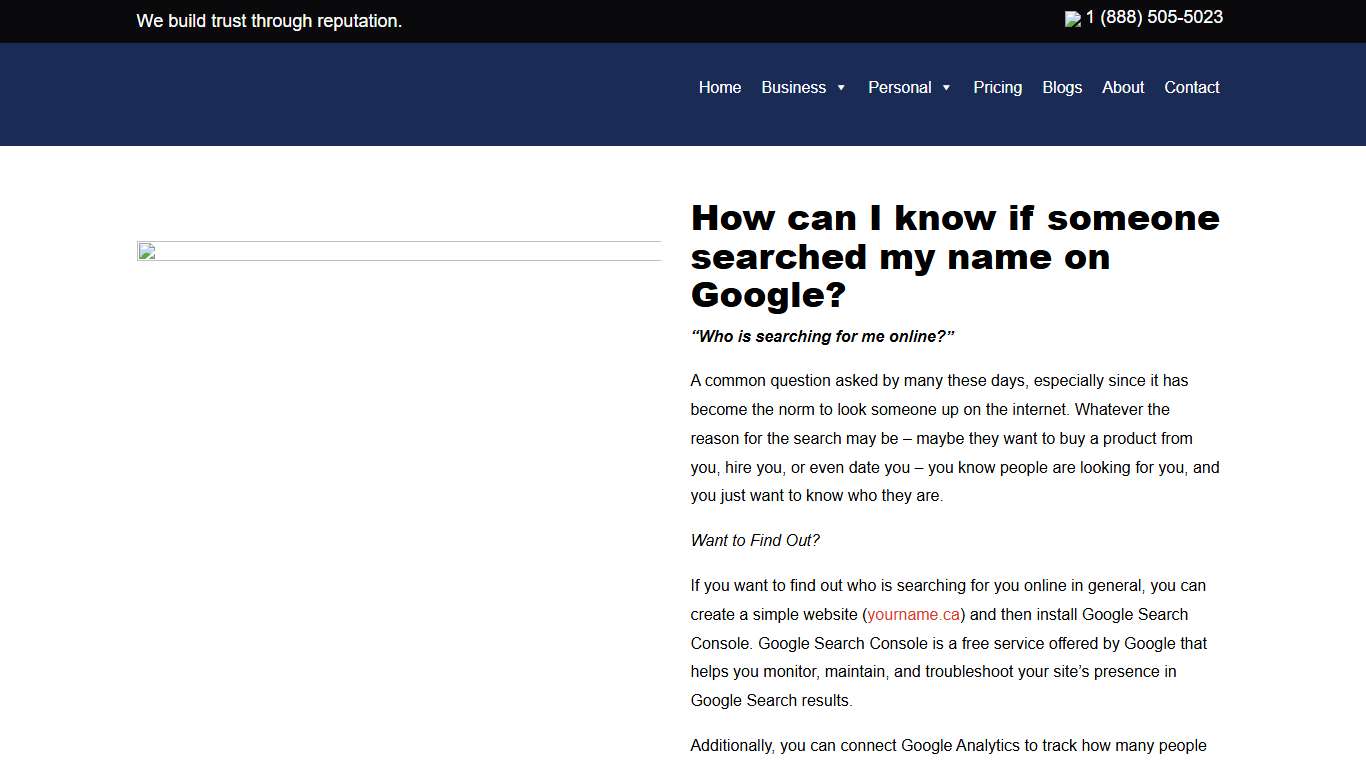The image size is (1366, 768).
Task: Click the 'Who is searching for me online?' subheading
Action: coord(822,336)
